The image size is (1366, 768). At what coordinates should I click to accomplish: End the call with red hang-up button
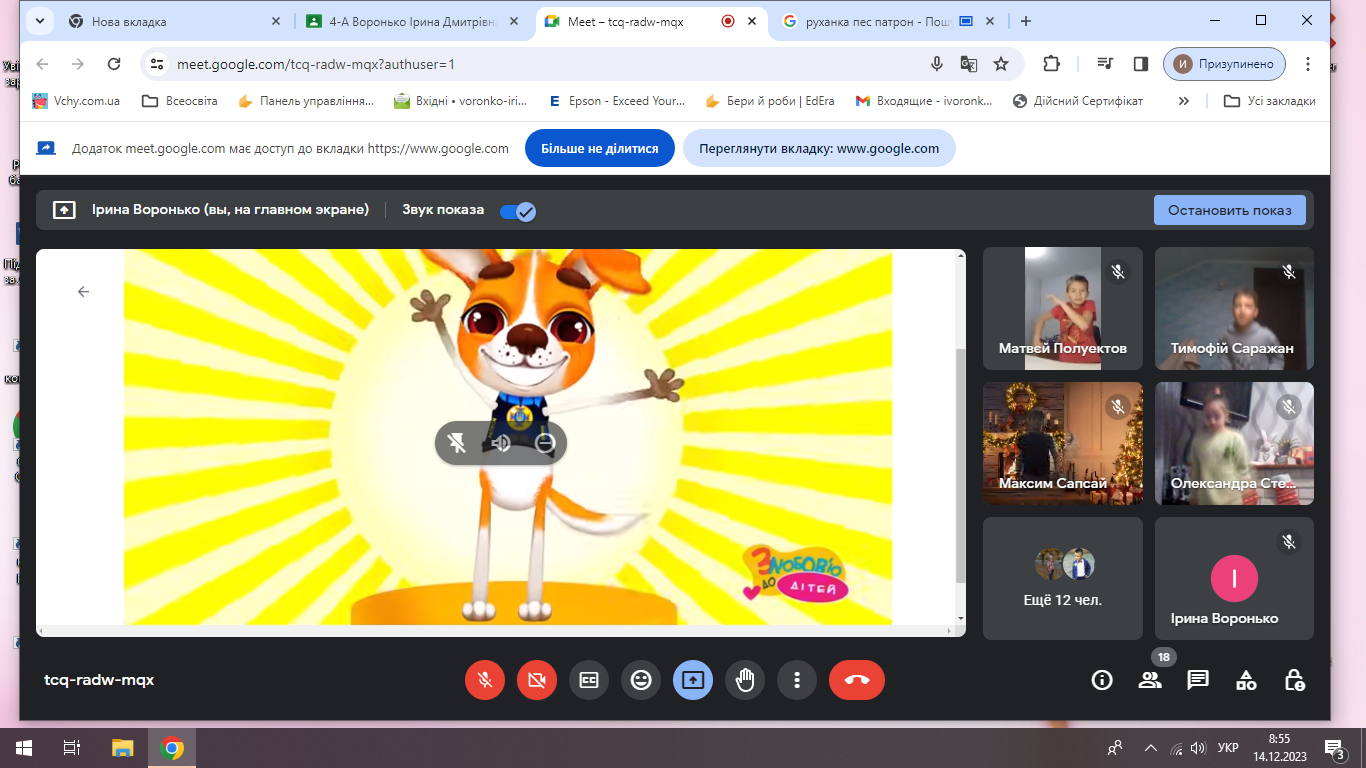pyautogui.click(x=857, y=681)
